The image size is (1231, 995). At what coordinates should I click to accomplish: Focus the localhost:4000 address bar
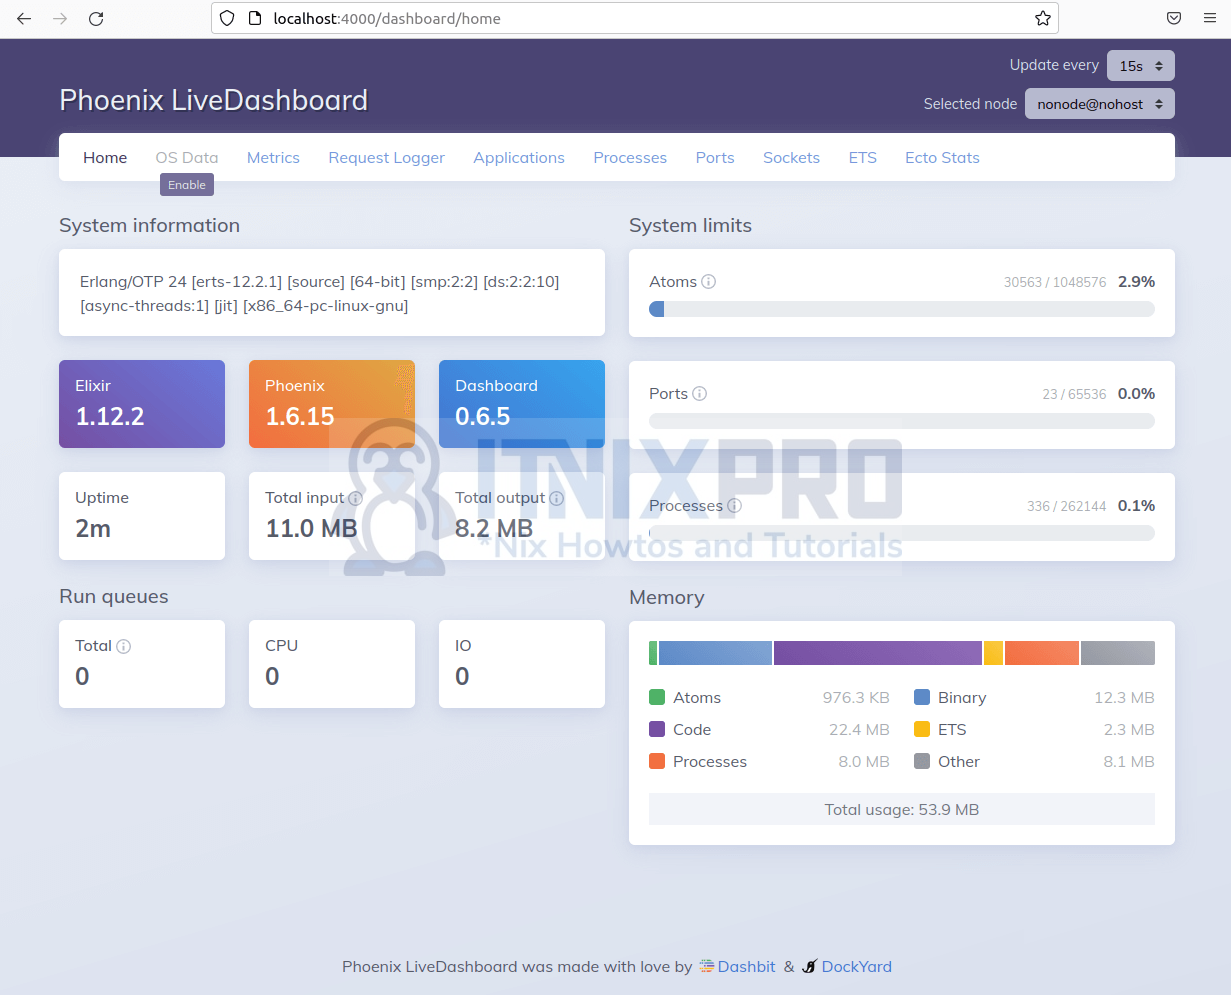click(x=635, y=18)
